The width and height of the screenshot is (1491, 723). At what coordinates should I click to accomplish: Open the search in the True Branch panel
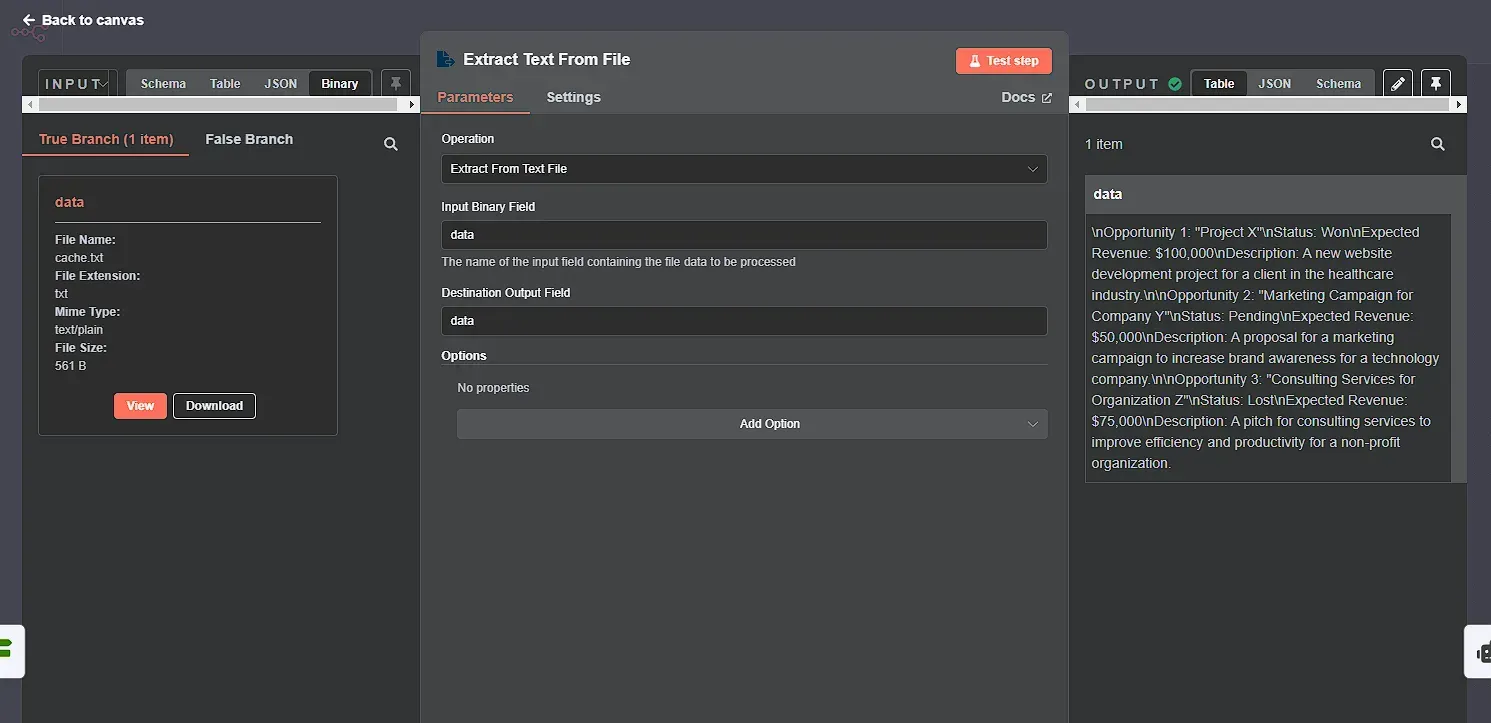[x=390, y=144]
